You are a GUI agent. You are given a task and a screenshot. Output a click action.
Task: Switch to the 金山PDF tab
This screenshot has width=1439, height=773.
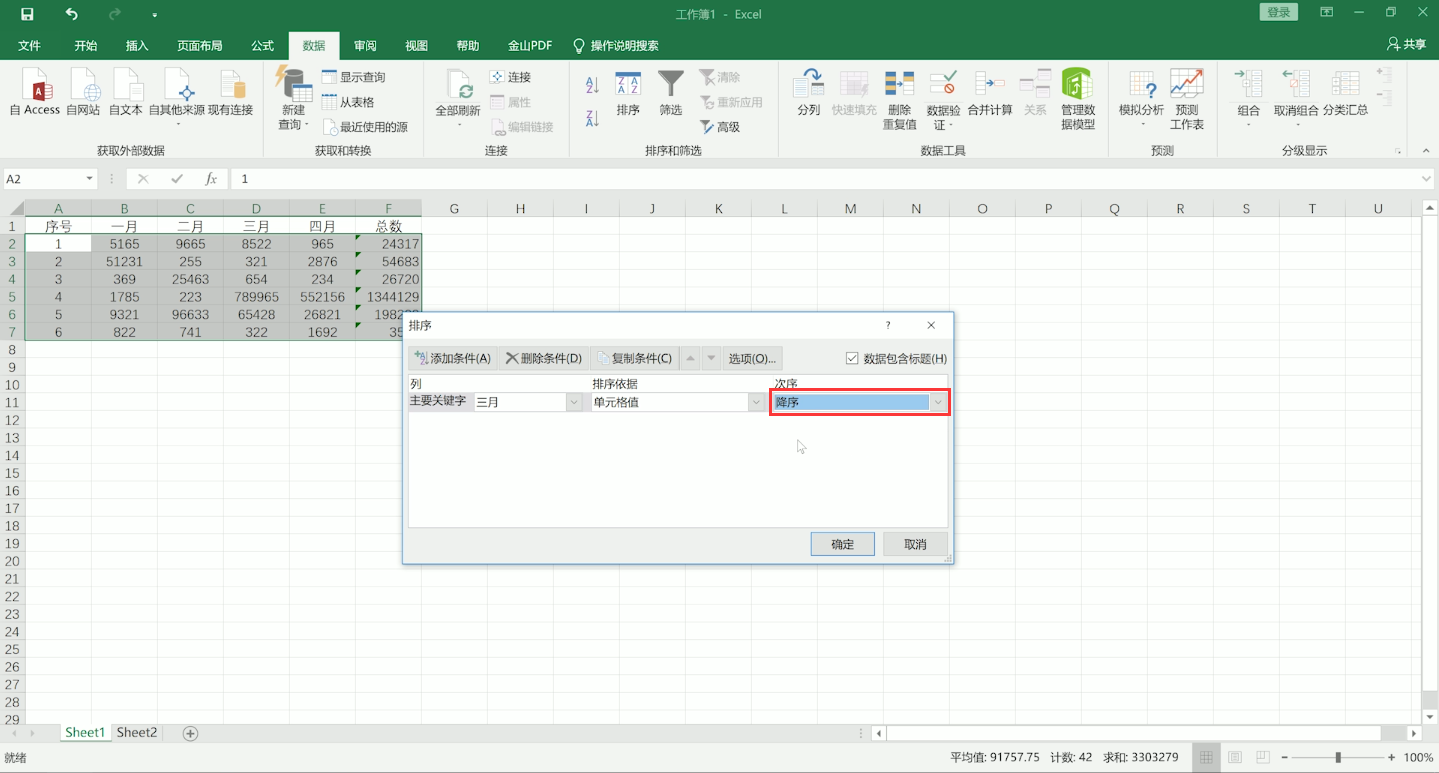(530, 46)
